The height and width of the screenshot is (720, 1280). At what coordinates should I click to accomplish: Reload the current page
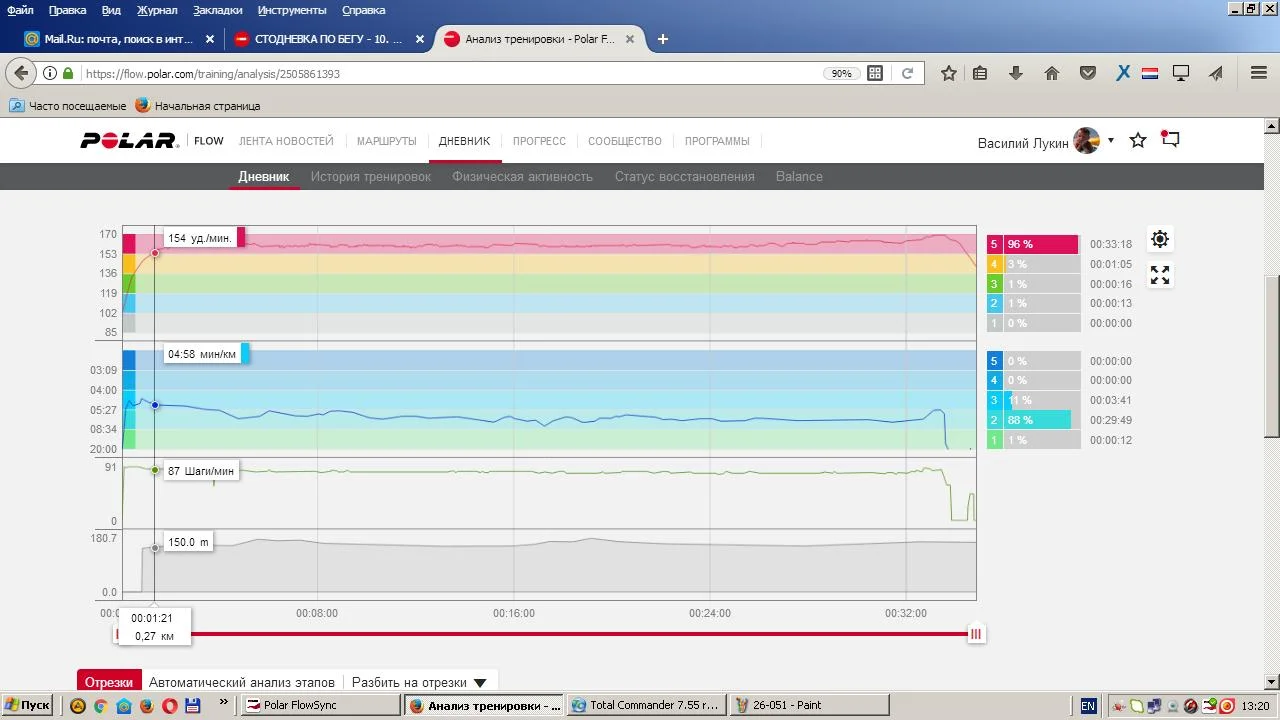pos(907,73)
